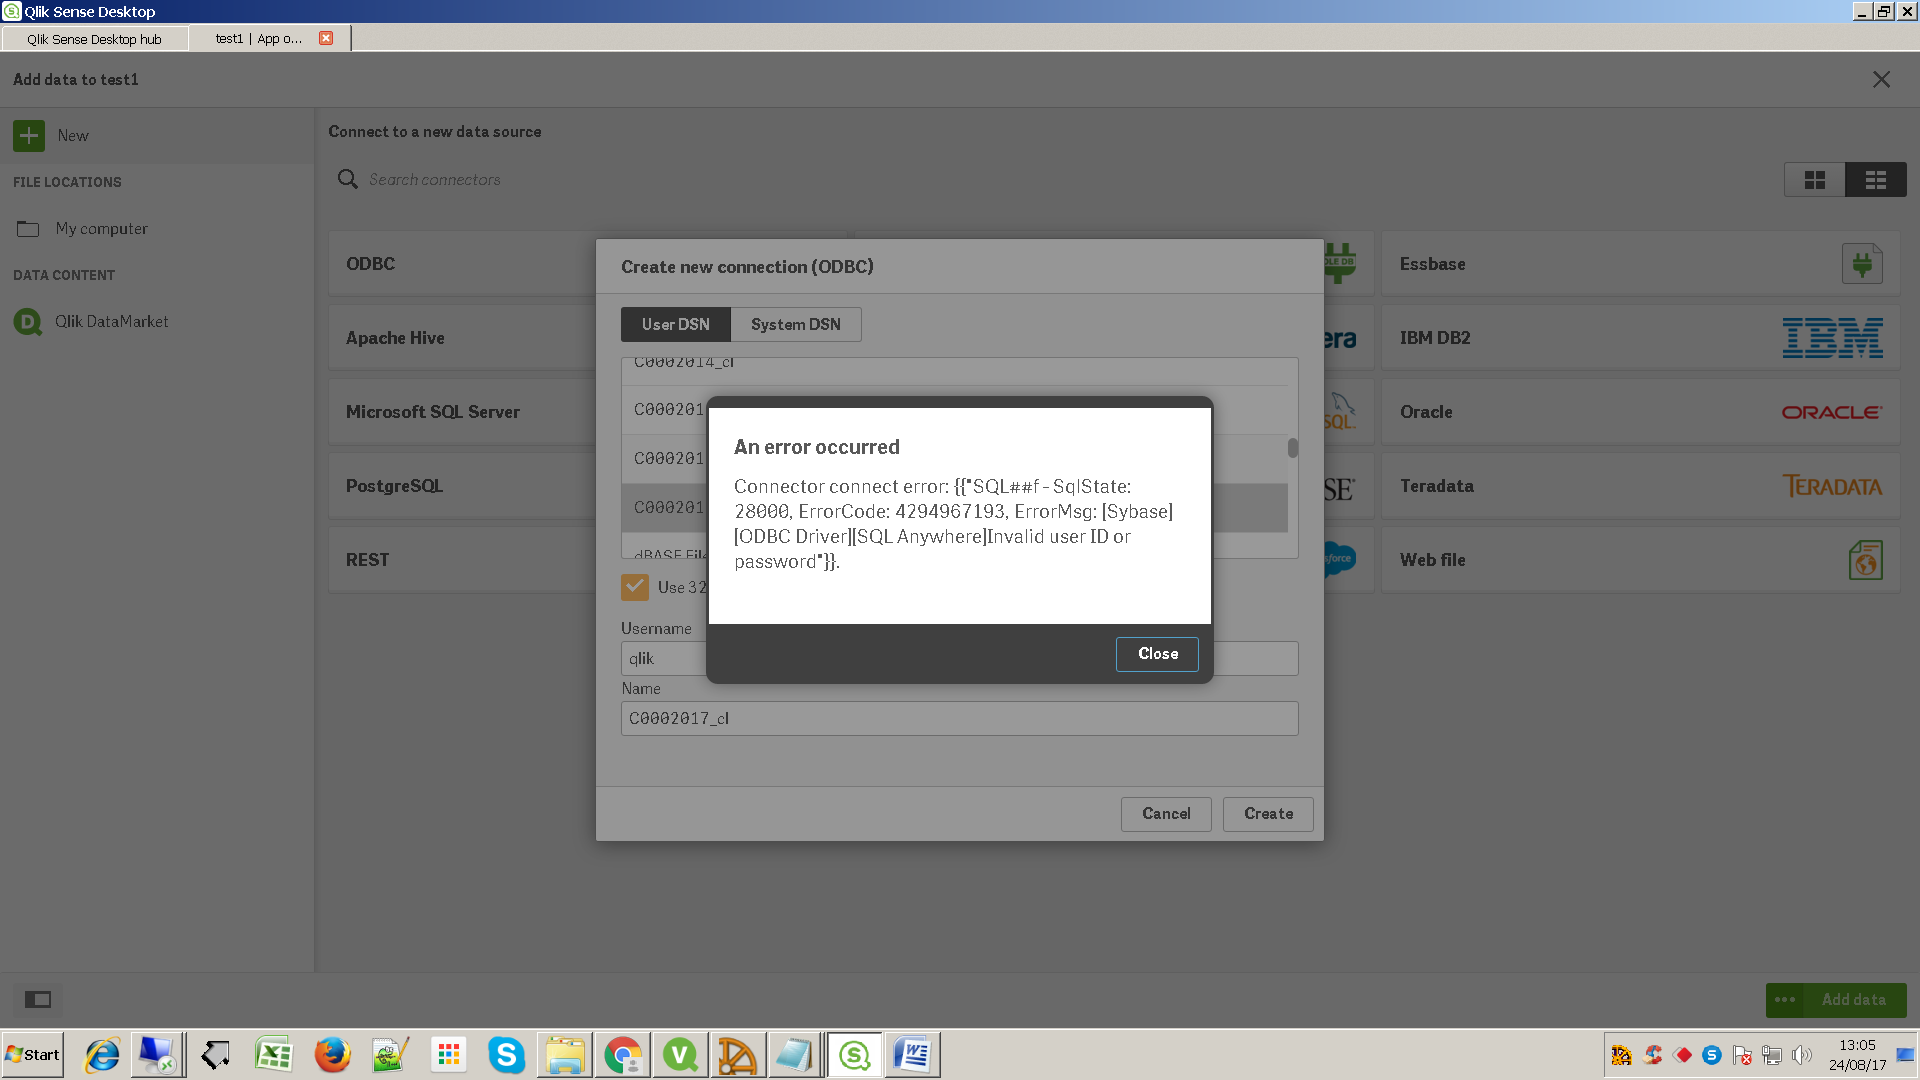Open the colored apps grid taskbar icon

(x=448, y=1055)
